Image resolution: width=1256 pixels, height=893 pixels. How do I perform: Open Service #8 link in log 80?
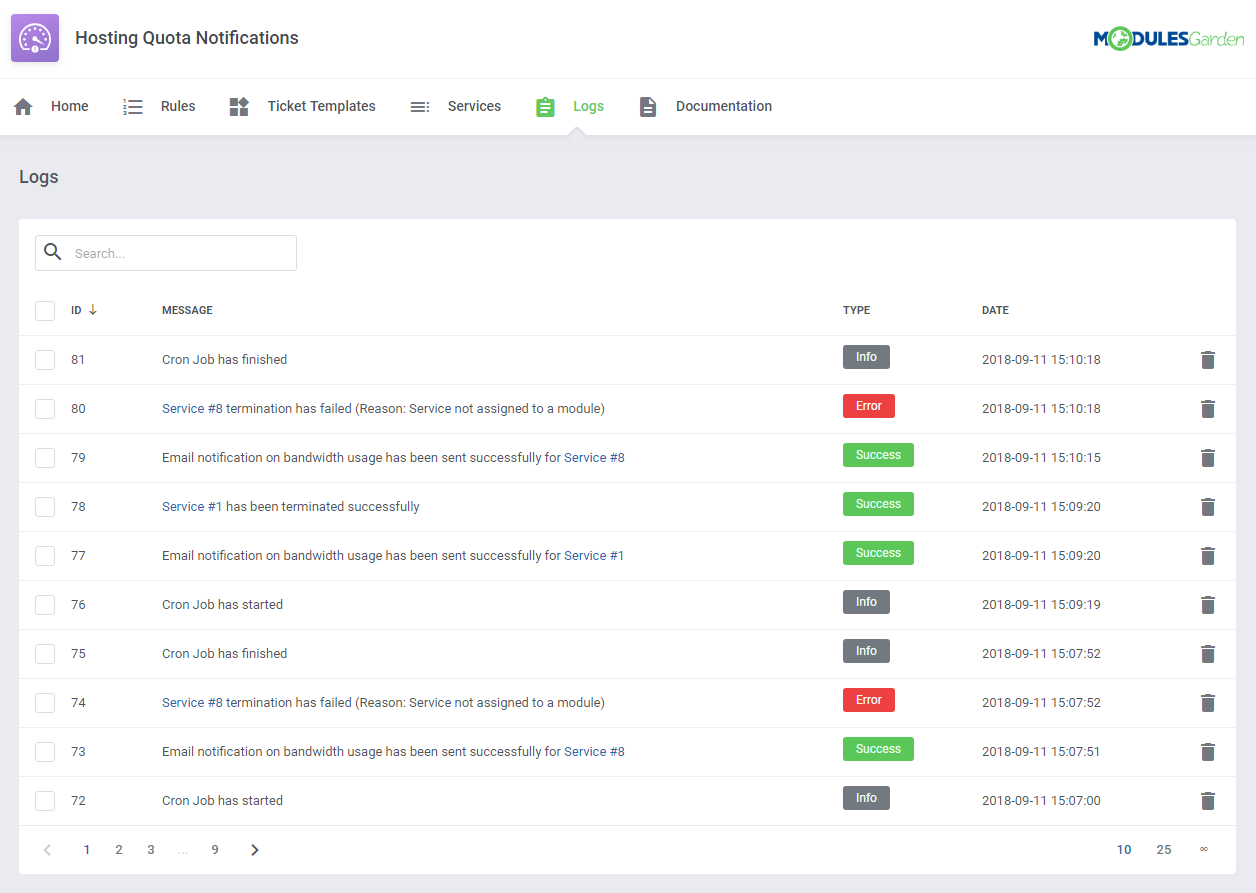pos(192,409)
